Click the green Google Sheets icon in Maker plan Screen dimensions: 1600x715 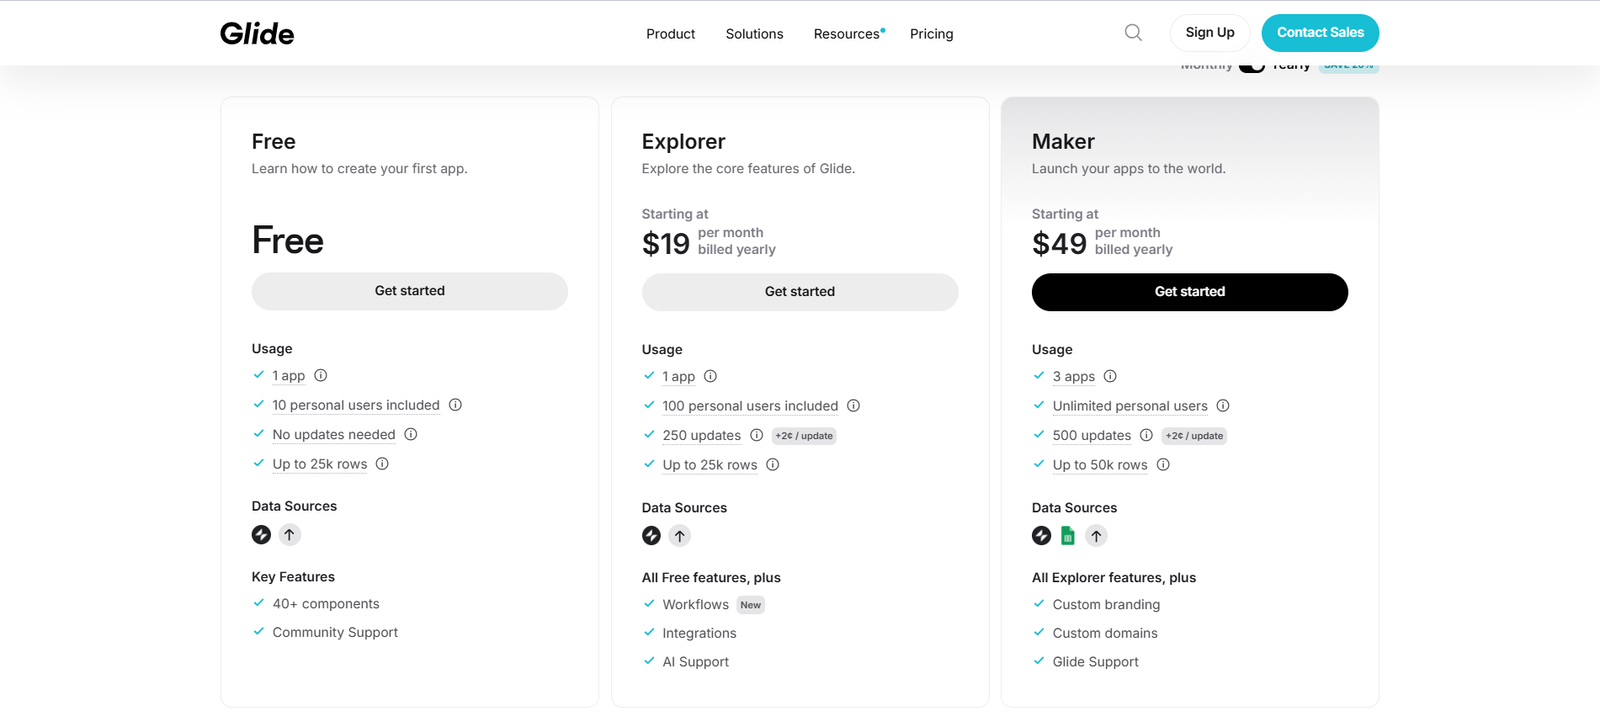pyautogui.click(x=1068, y=536)
